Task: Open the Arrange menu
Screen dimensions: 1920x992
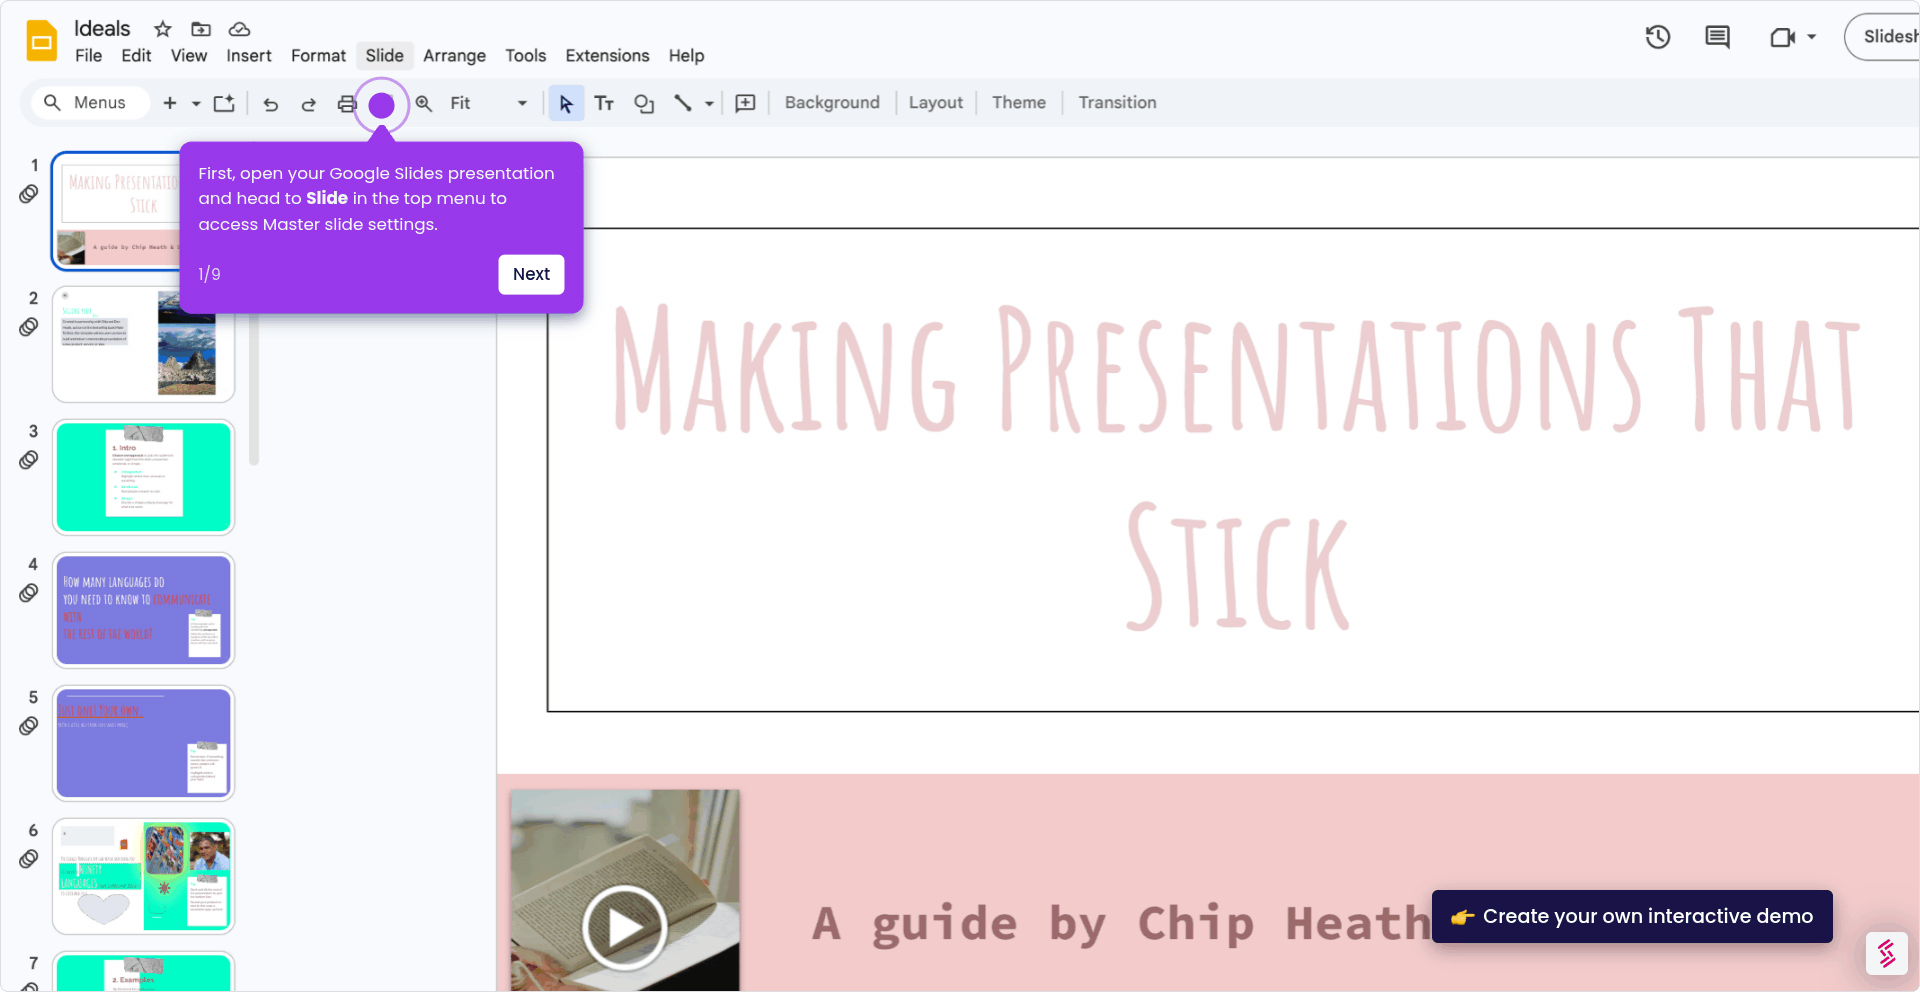Action: [x=454, y=56]
